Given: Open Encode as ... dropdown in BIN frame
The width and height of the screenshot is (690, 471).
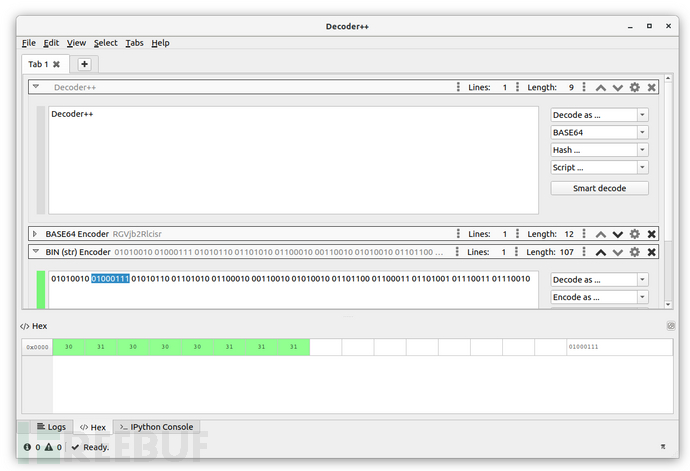Looking at the screenshot, I should click(599, 297).
